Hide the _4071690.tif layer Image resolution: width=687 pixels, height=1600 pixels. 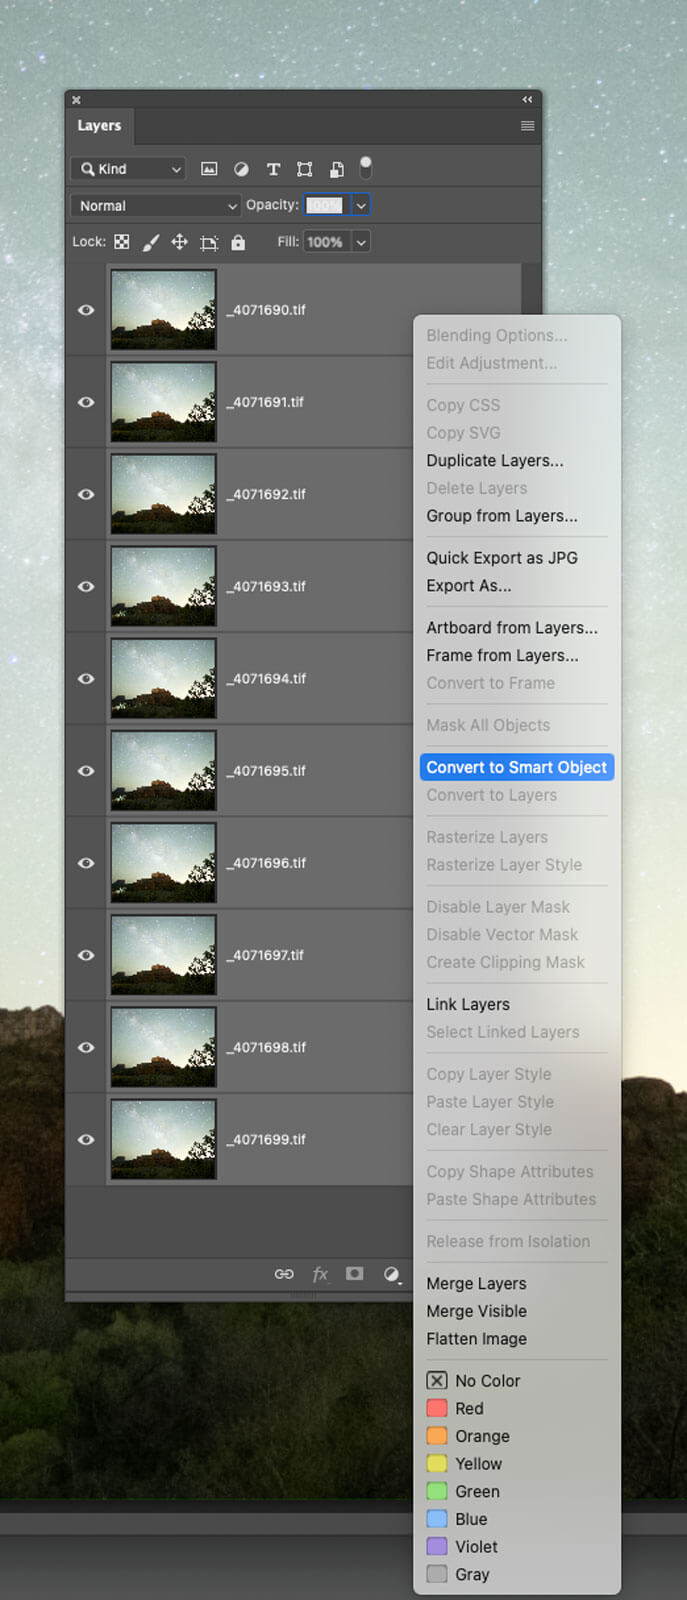(x=86, y=310)
